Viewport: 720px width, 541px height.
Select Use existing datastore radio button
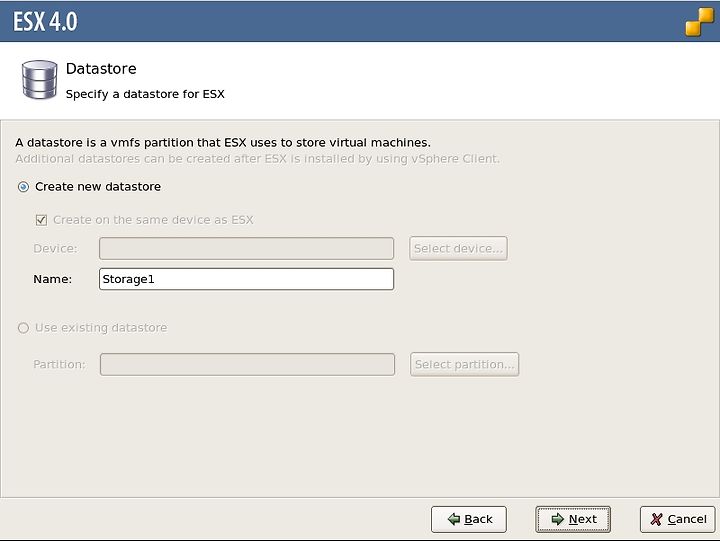point(23,328)
